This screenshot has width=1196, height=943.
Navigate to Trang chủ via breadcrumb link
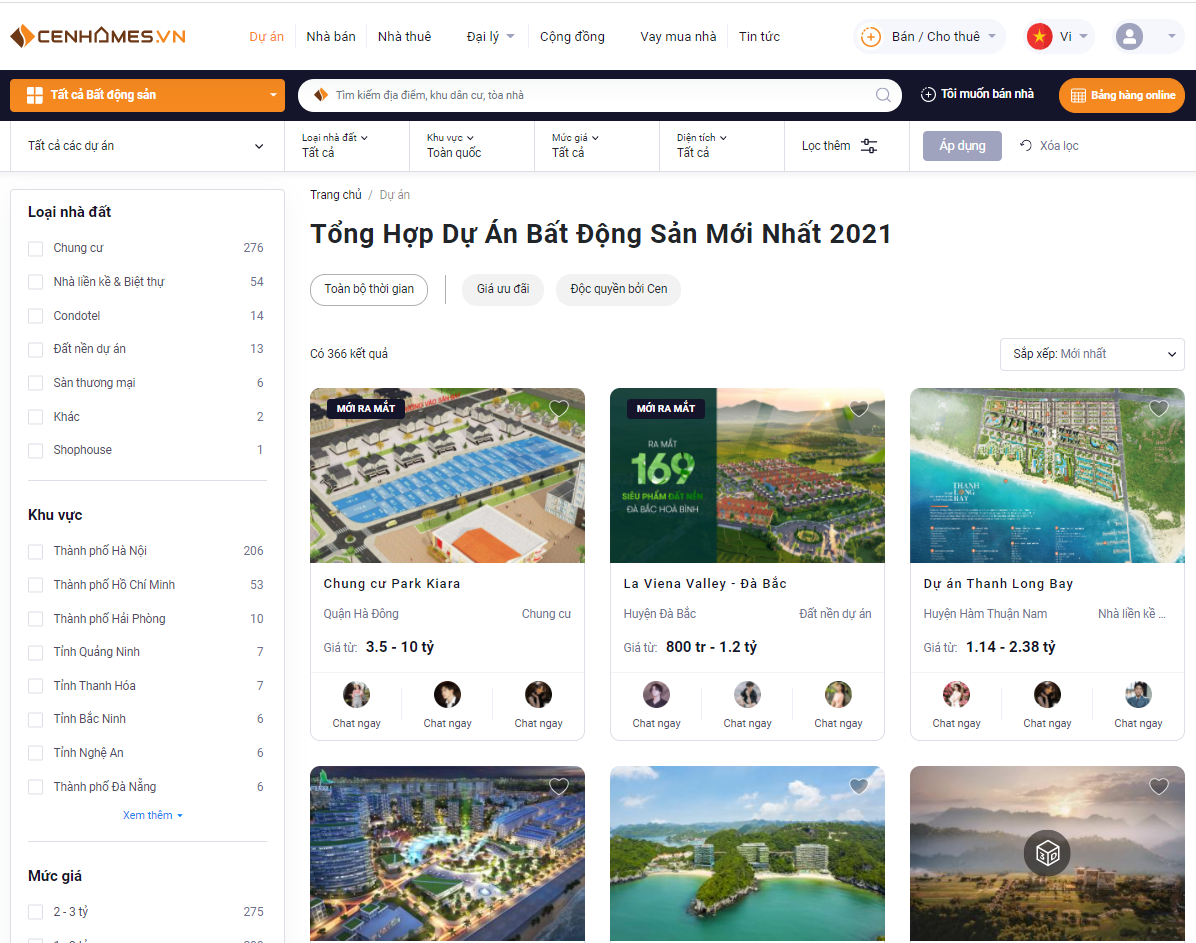coord(336,194)
